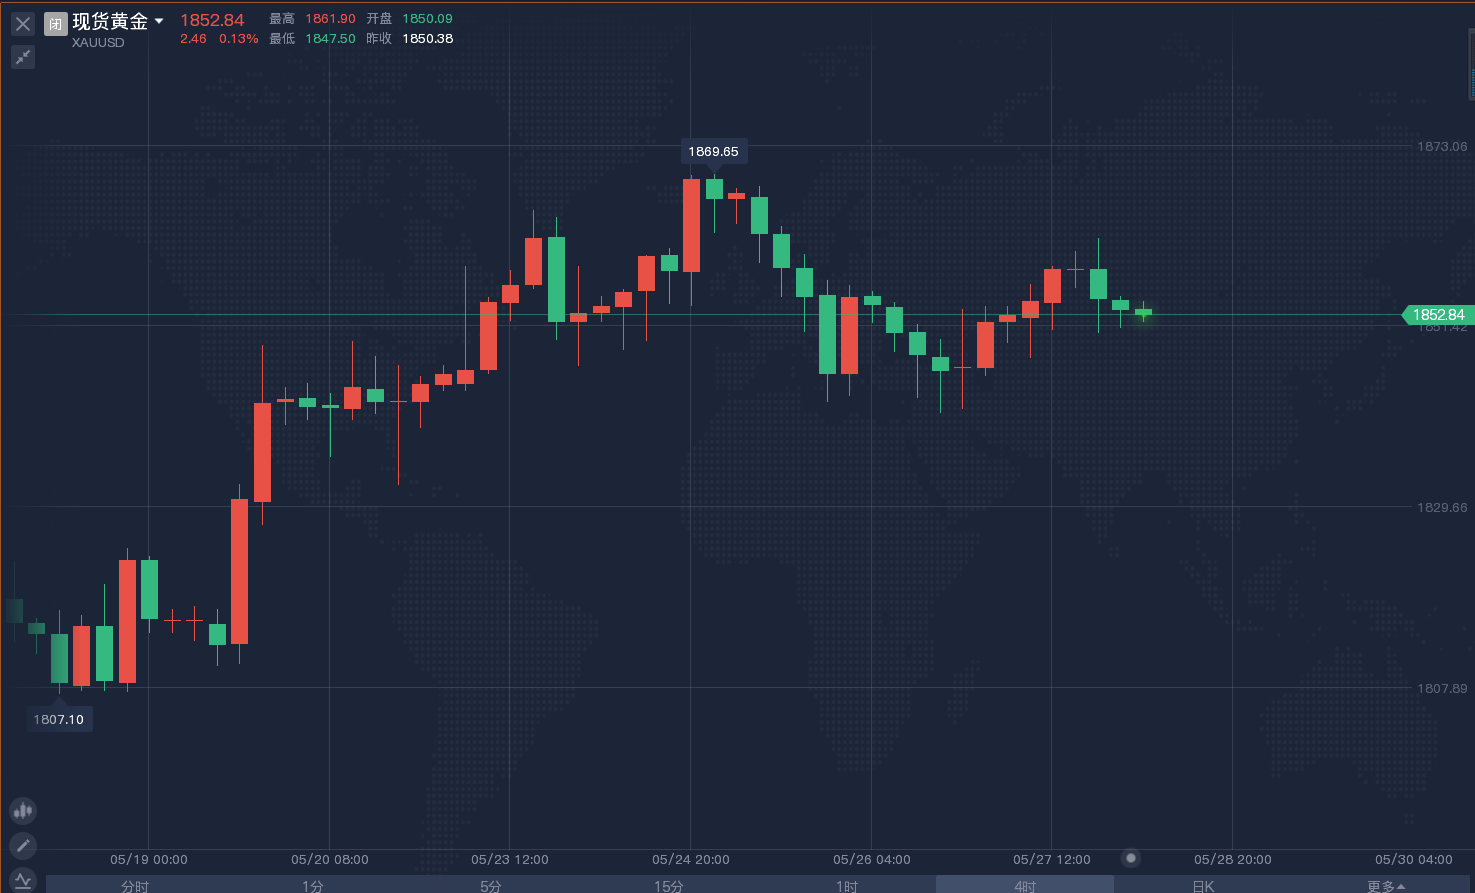Click the 现货黄金 instrument name
1475x893 pixels.
coord(110,21)
